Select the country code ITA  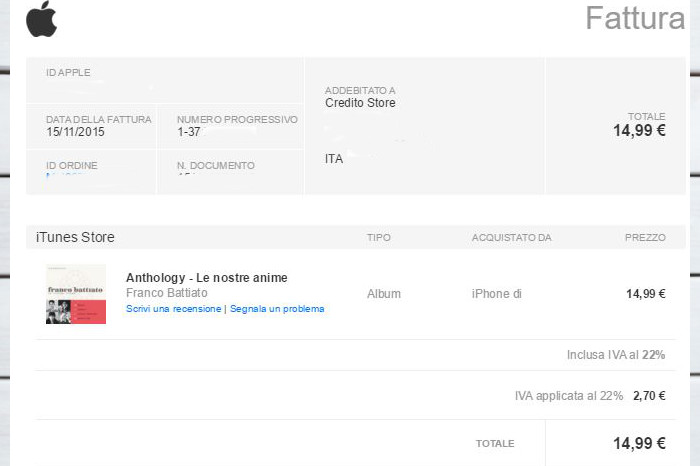click(334, 159)
